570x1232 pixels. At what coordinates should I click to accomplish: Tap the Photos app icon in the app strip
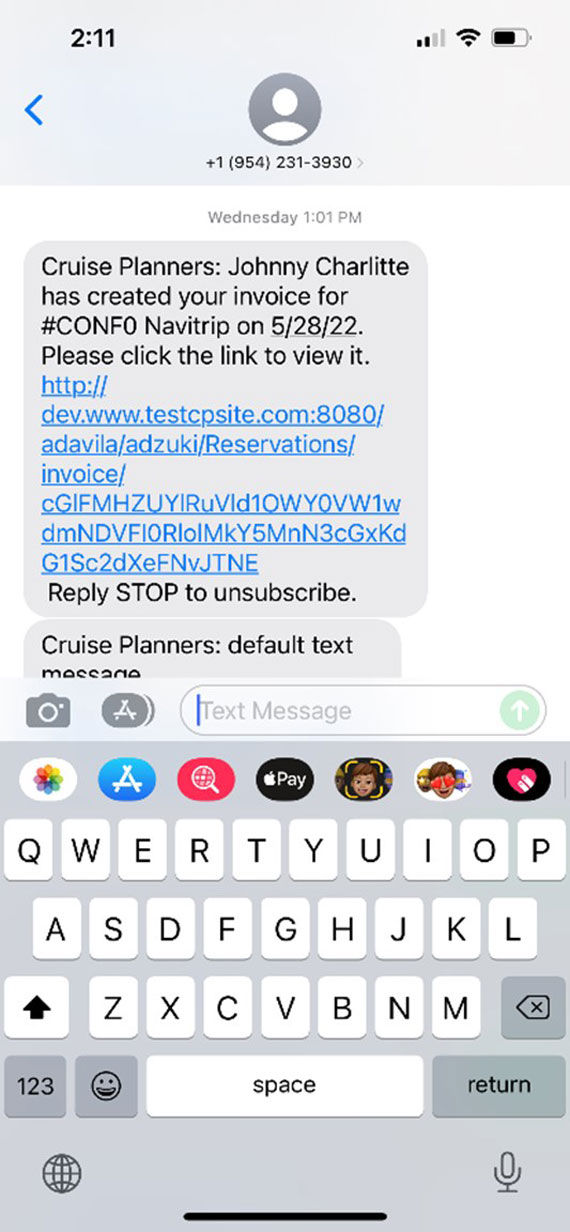coord(48,779)
